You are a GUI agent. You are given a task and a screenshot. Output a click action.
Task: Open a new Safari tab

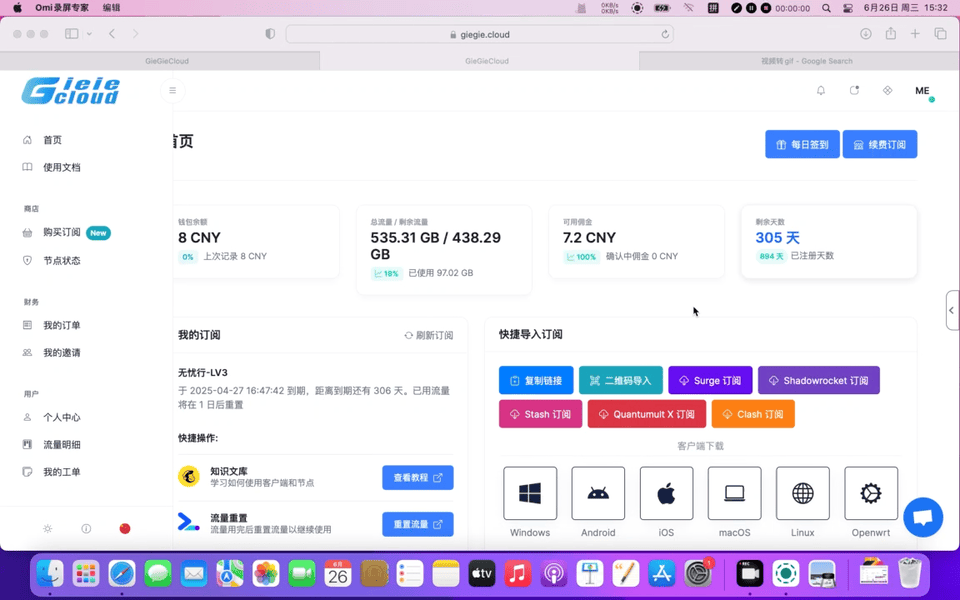pos(915,34)
